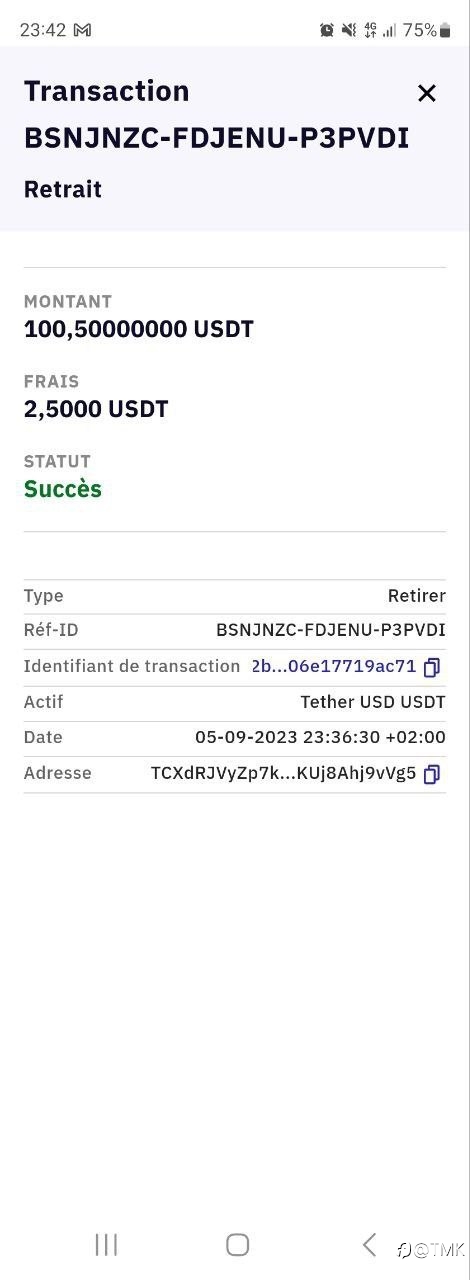The width and height of the screenshot is (470, 1280).
Task: Open the transaction hash link ending 06e17719ac71
Action: (333, 666)
